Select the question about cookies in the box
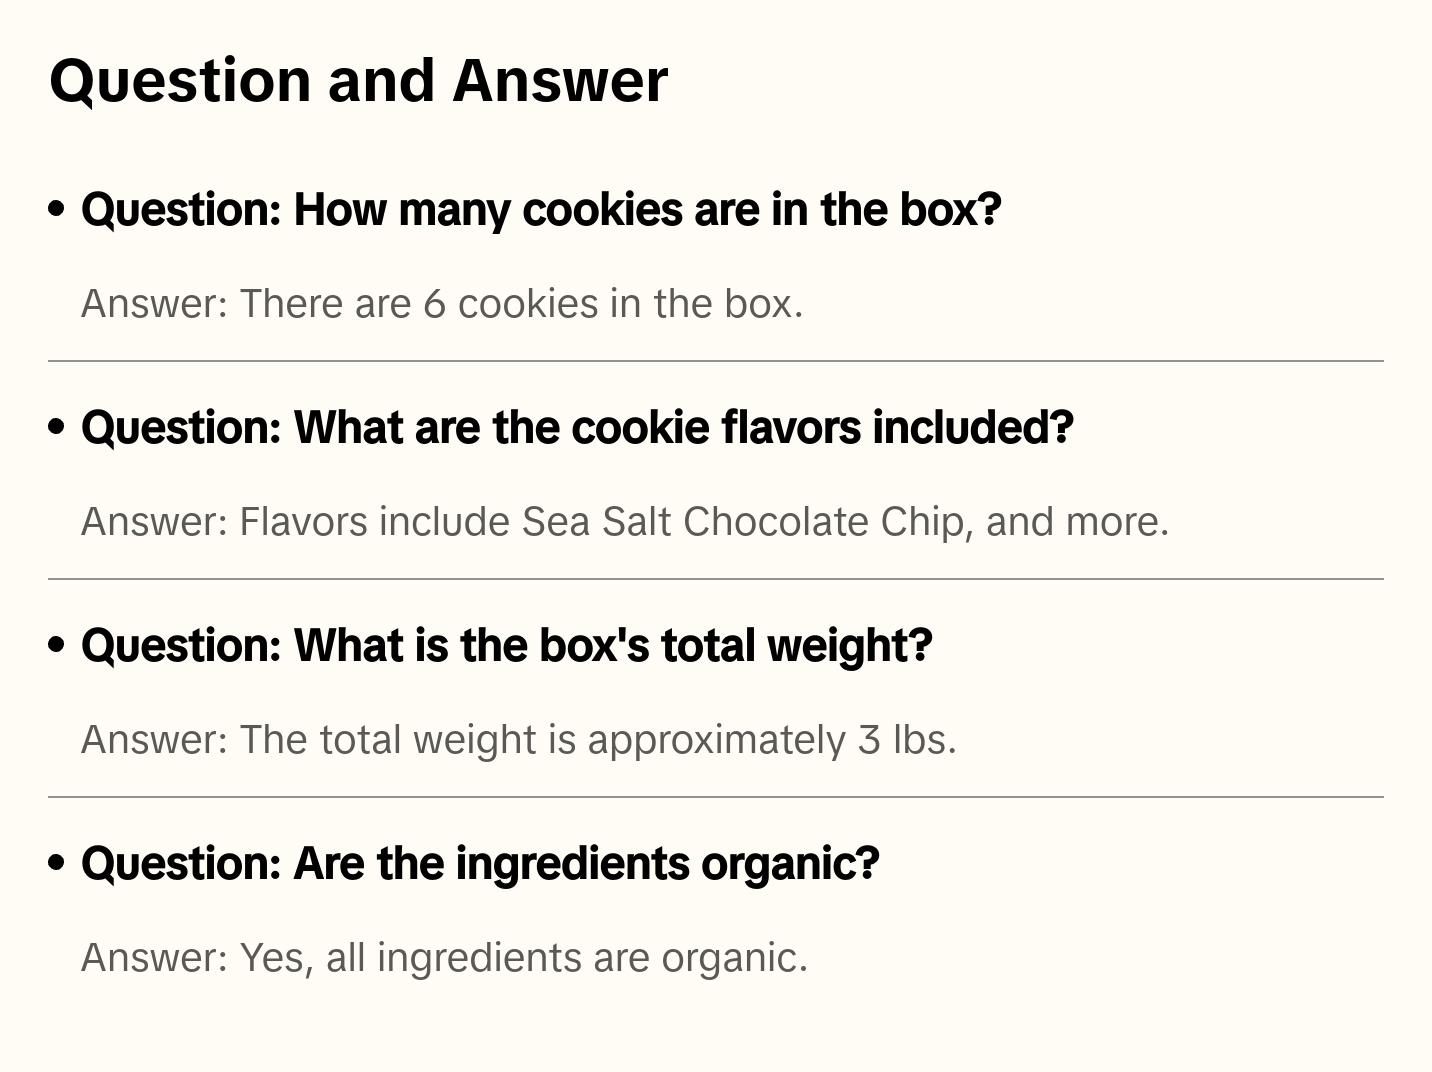 coord(541,210)
